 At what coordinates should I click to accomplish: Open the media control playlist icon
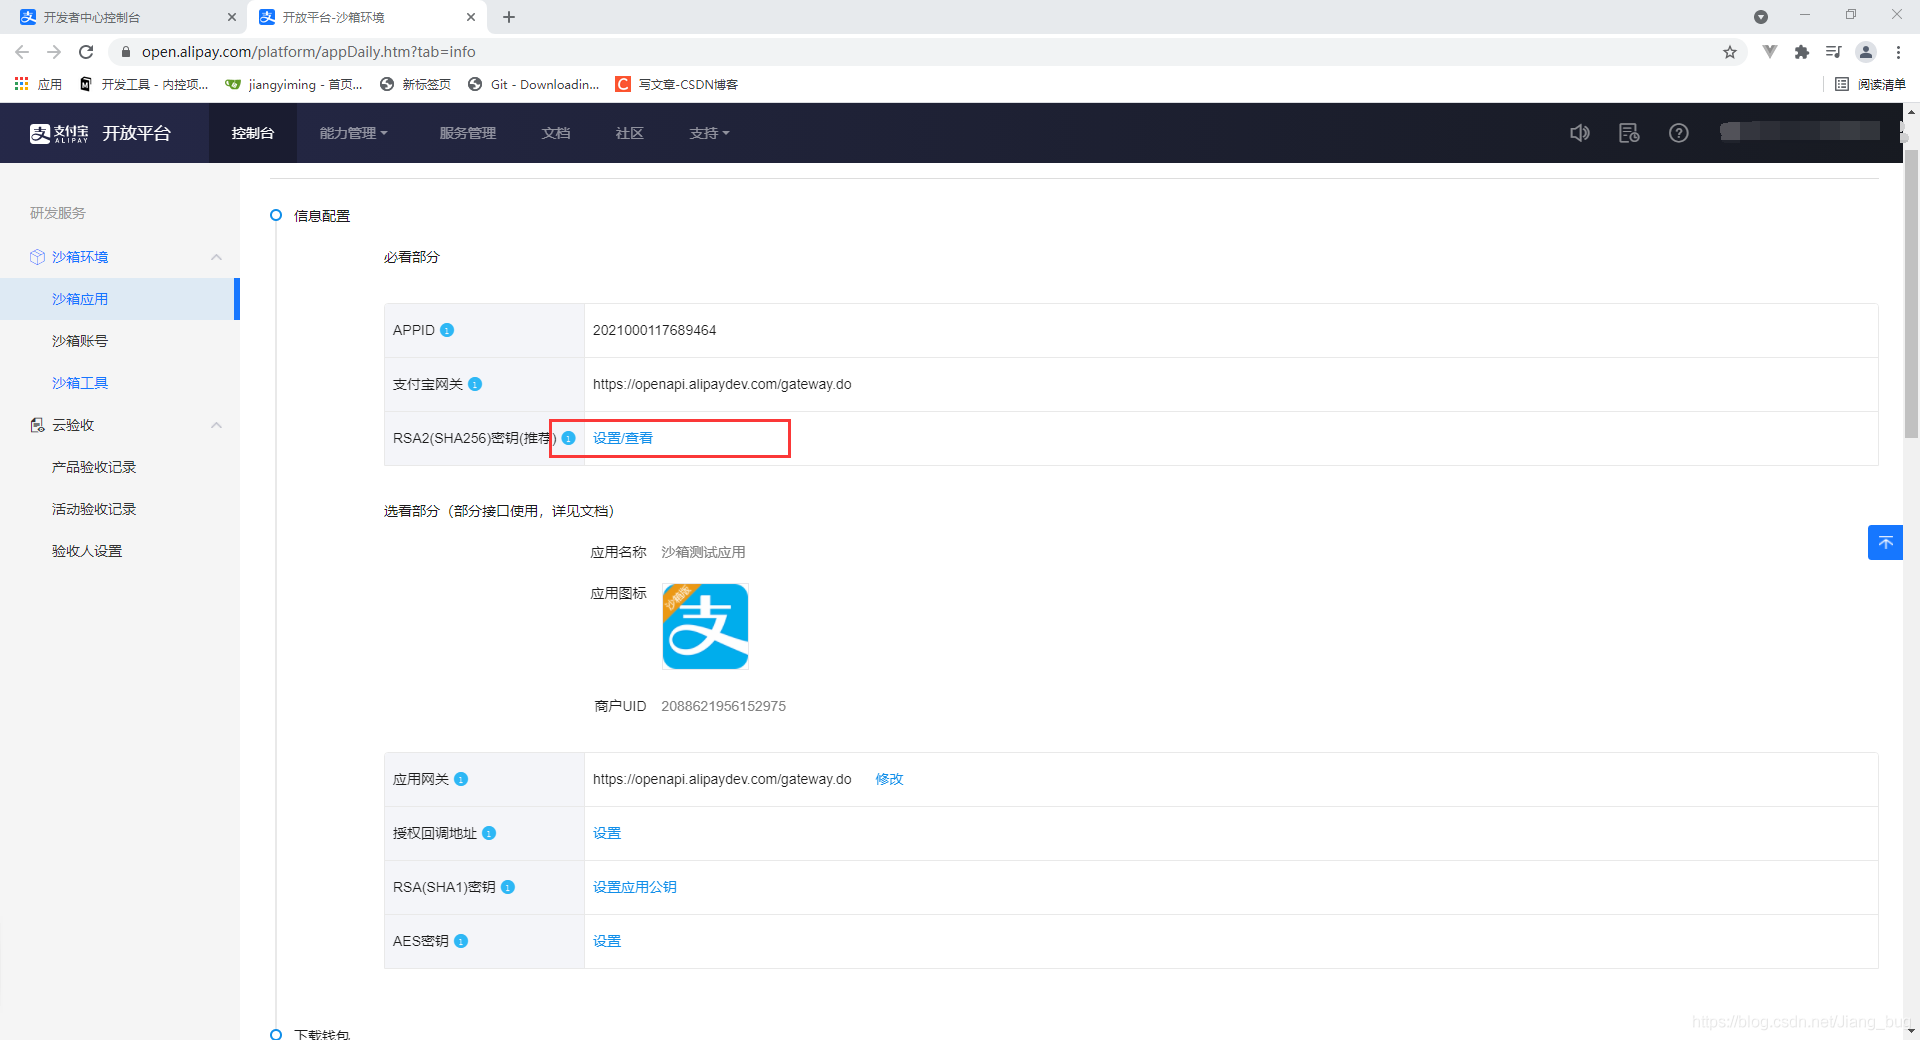[x=1834, y=52]
